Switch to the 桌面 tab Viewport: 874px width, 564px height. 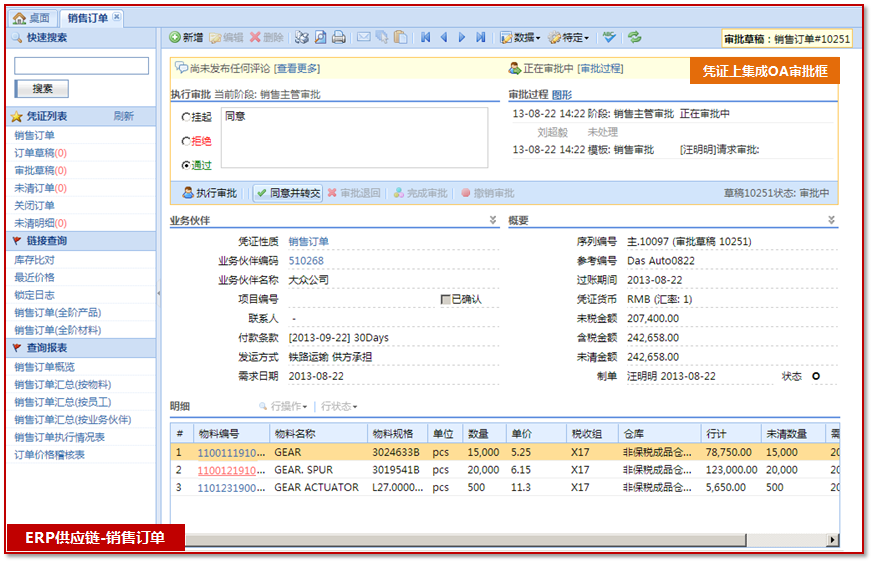coord(31,18)
